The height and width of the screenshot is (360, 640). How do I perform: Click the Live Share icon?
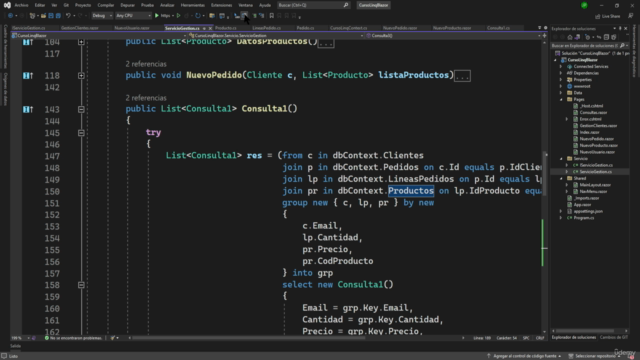tap(598, 16)
